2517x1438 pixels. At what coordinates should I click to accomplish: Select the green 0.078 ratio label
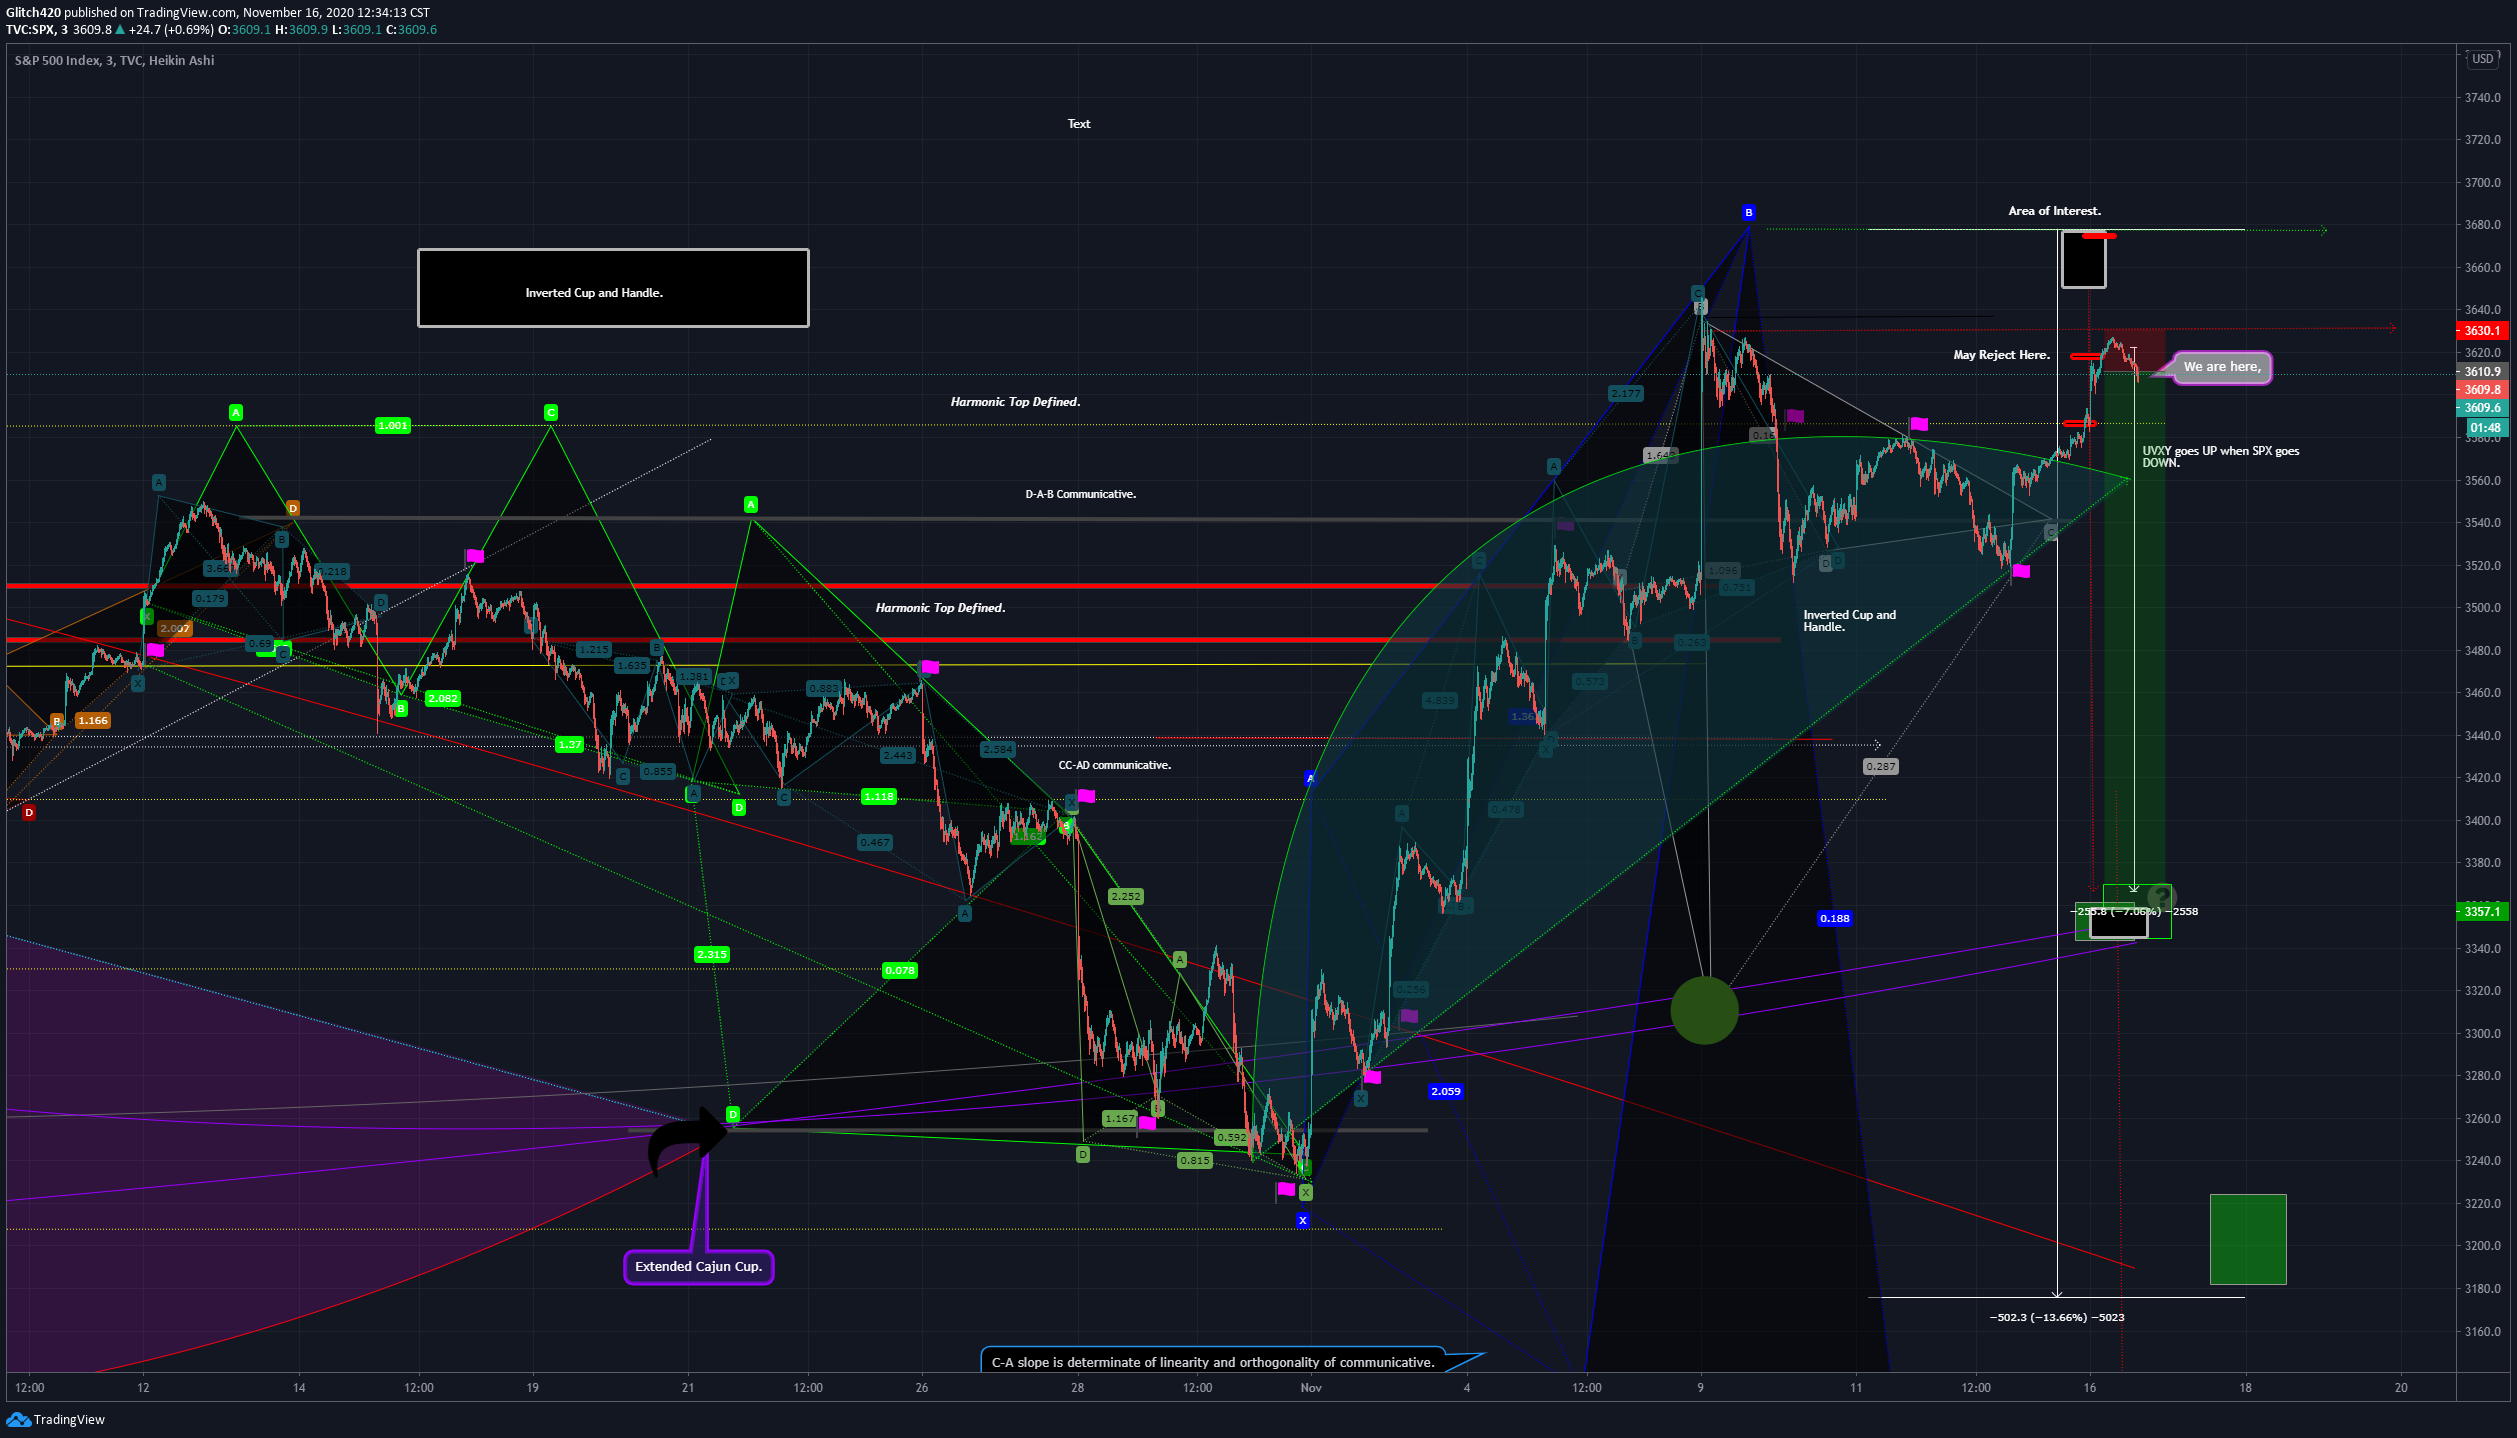(900, 970)
